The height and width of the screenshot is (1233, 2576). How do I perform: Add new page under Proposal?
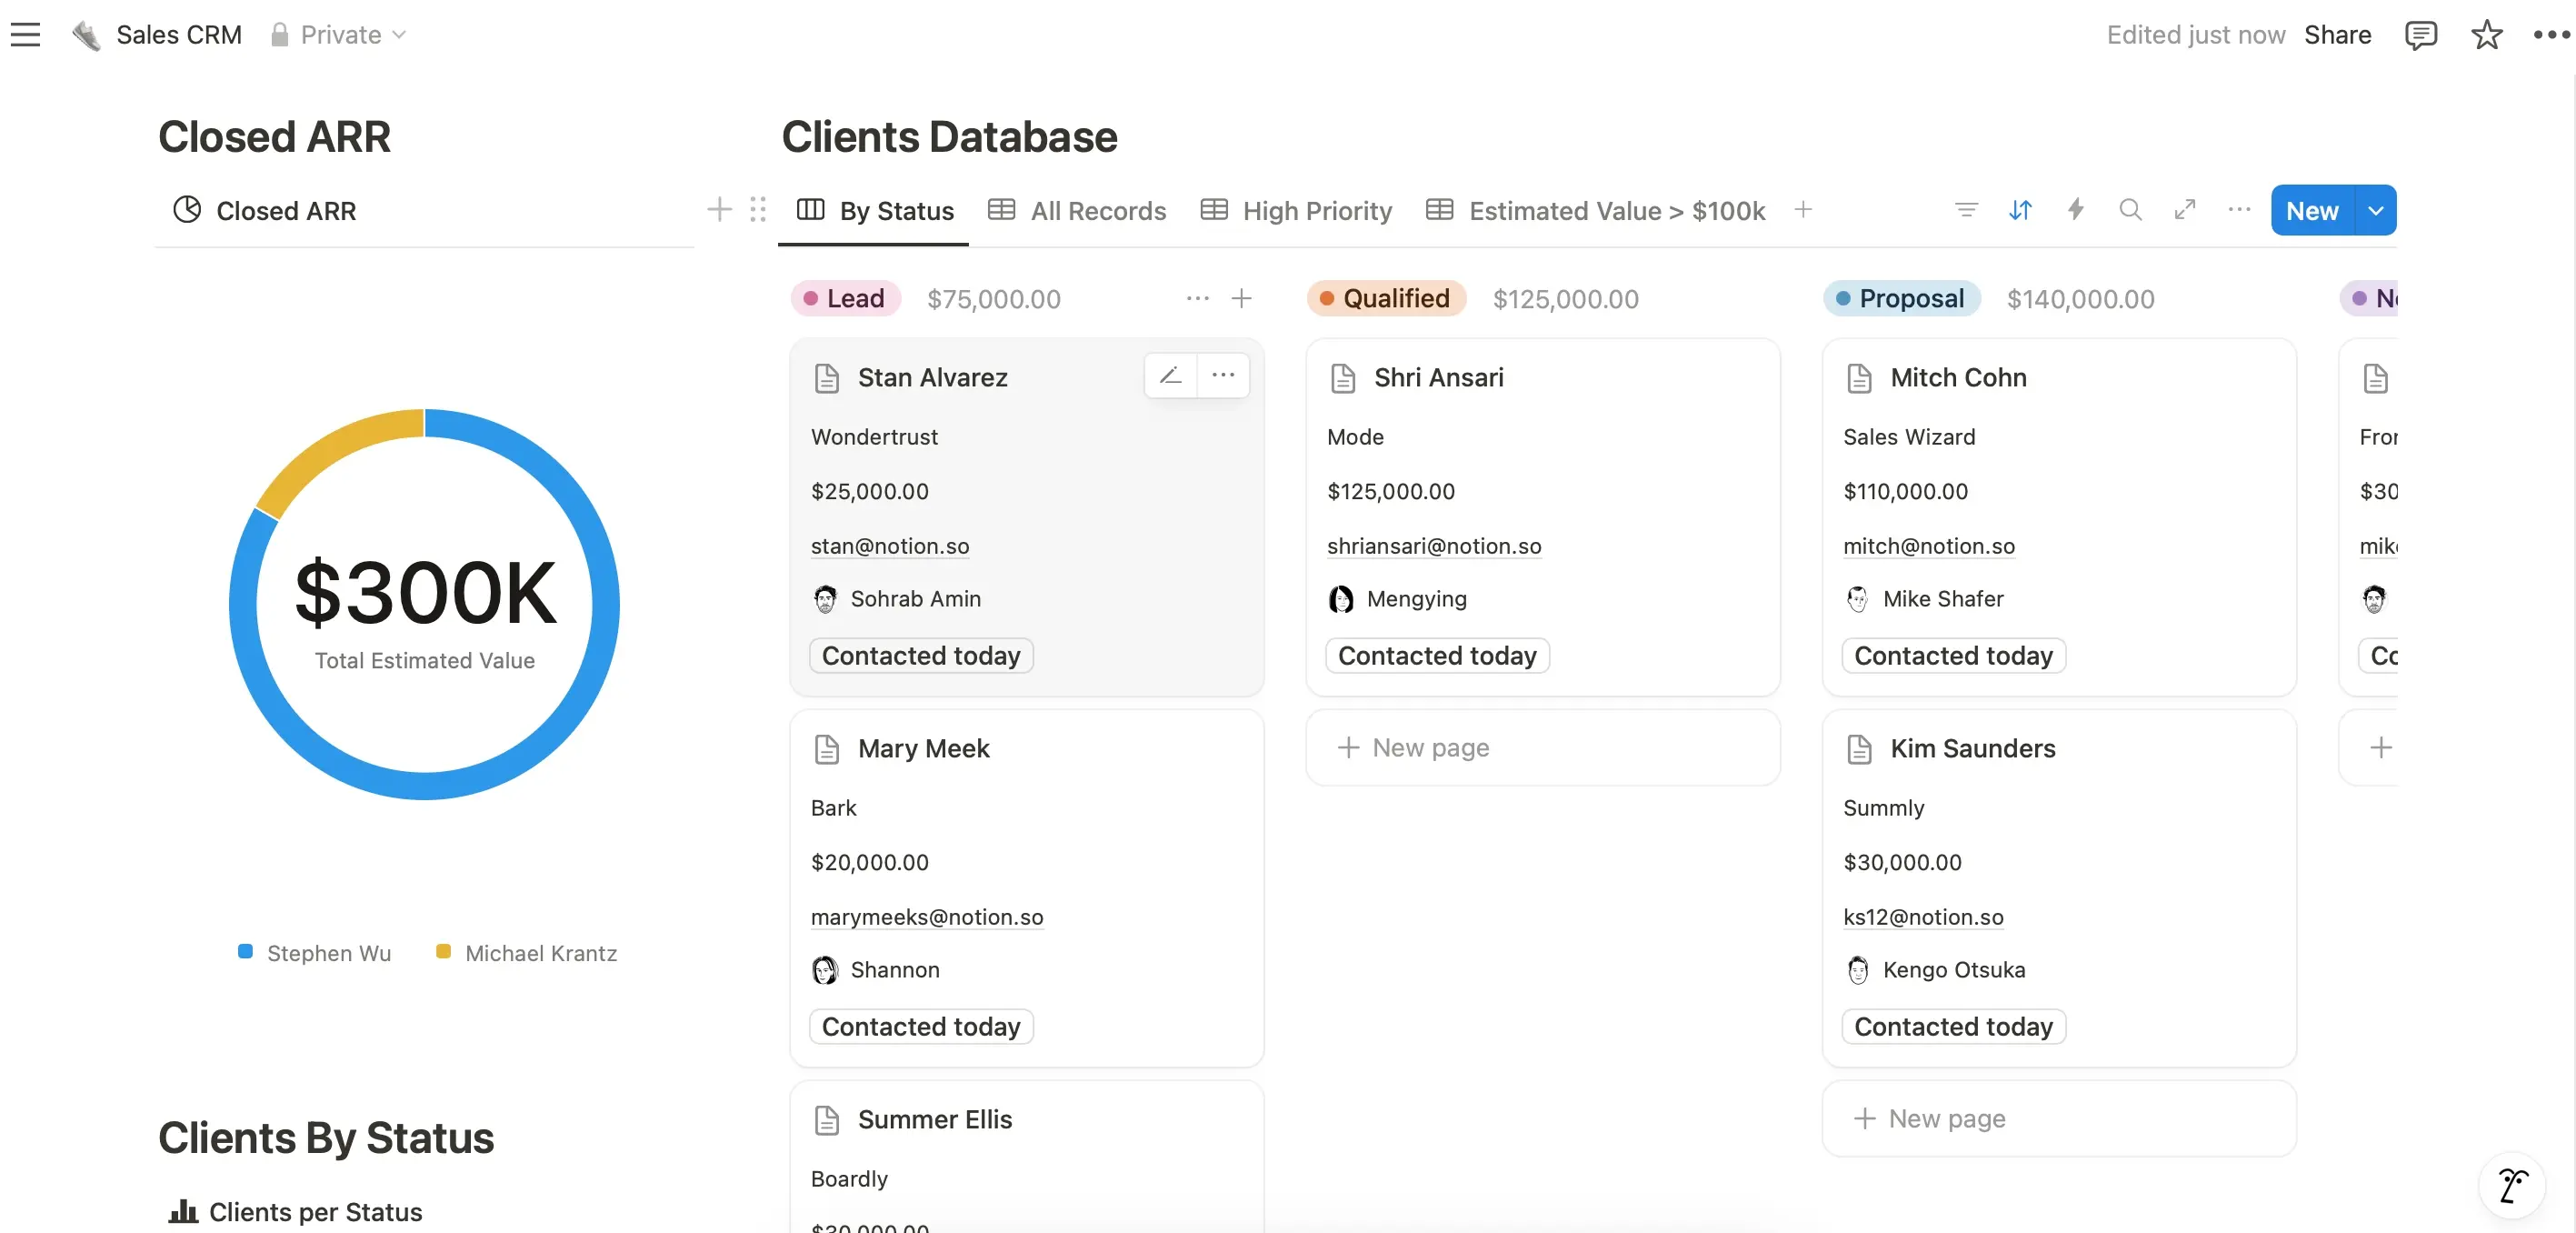pos(2058,1118)
